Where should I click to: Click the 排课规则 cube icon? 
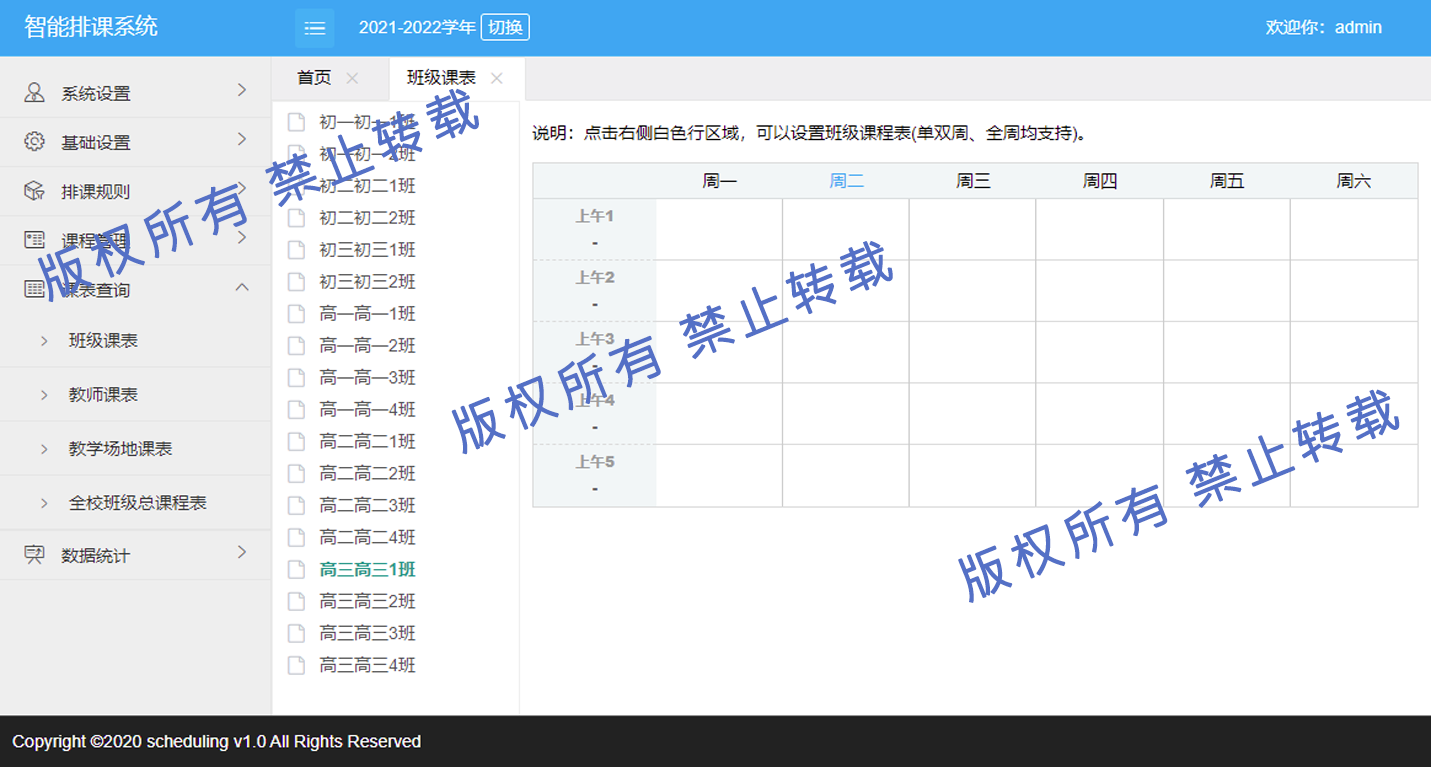[x=34, y=191]
